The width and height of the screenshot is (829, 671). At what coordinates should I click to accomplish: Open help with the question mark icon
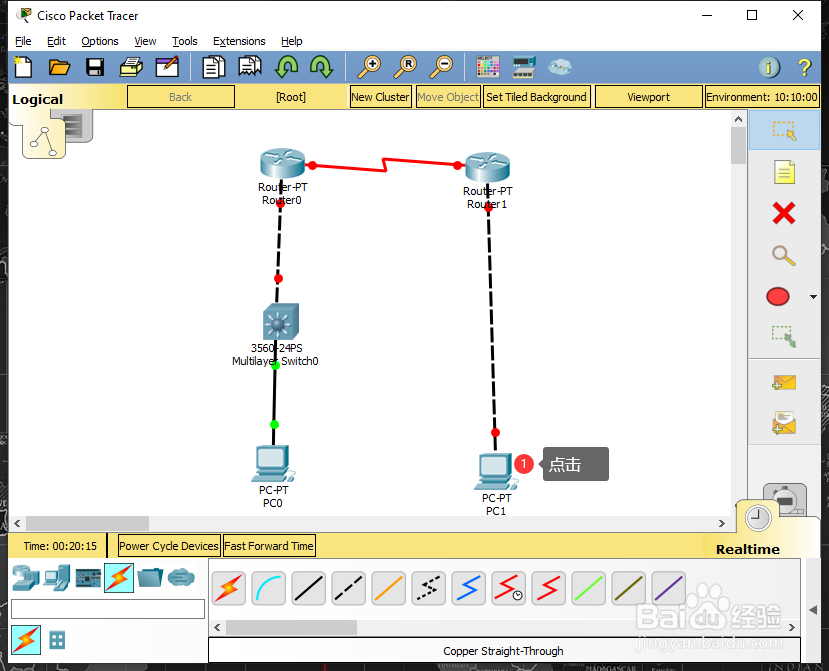(805, 67)
